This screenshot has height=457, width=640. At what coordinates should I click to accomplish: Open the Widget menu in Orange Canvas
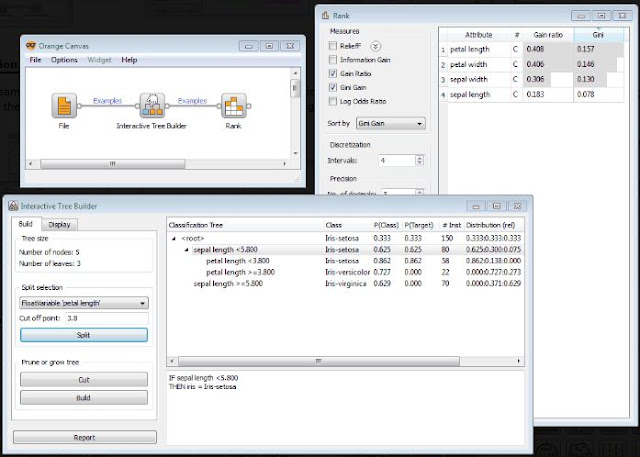(x=99, y=60)
